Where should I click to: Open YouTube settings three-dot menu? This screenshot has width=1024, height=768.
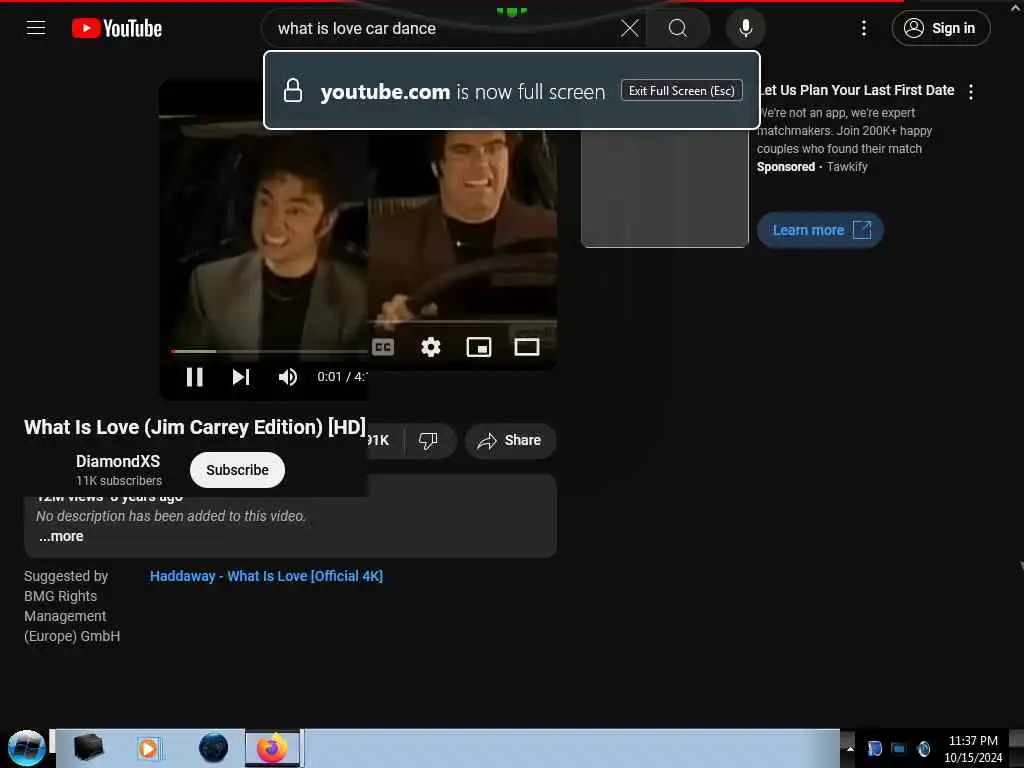[864, 28]
